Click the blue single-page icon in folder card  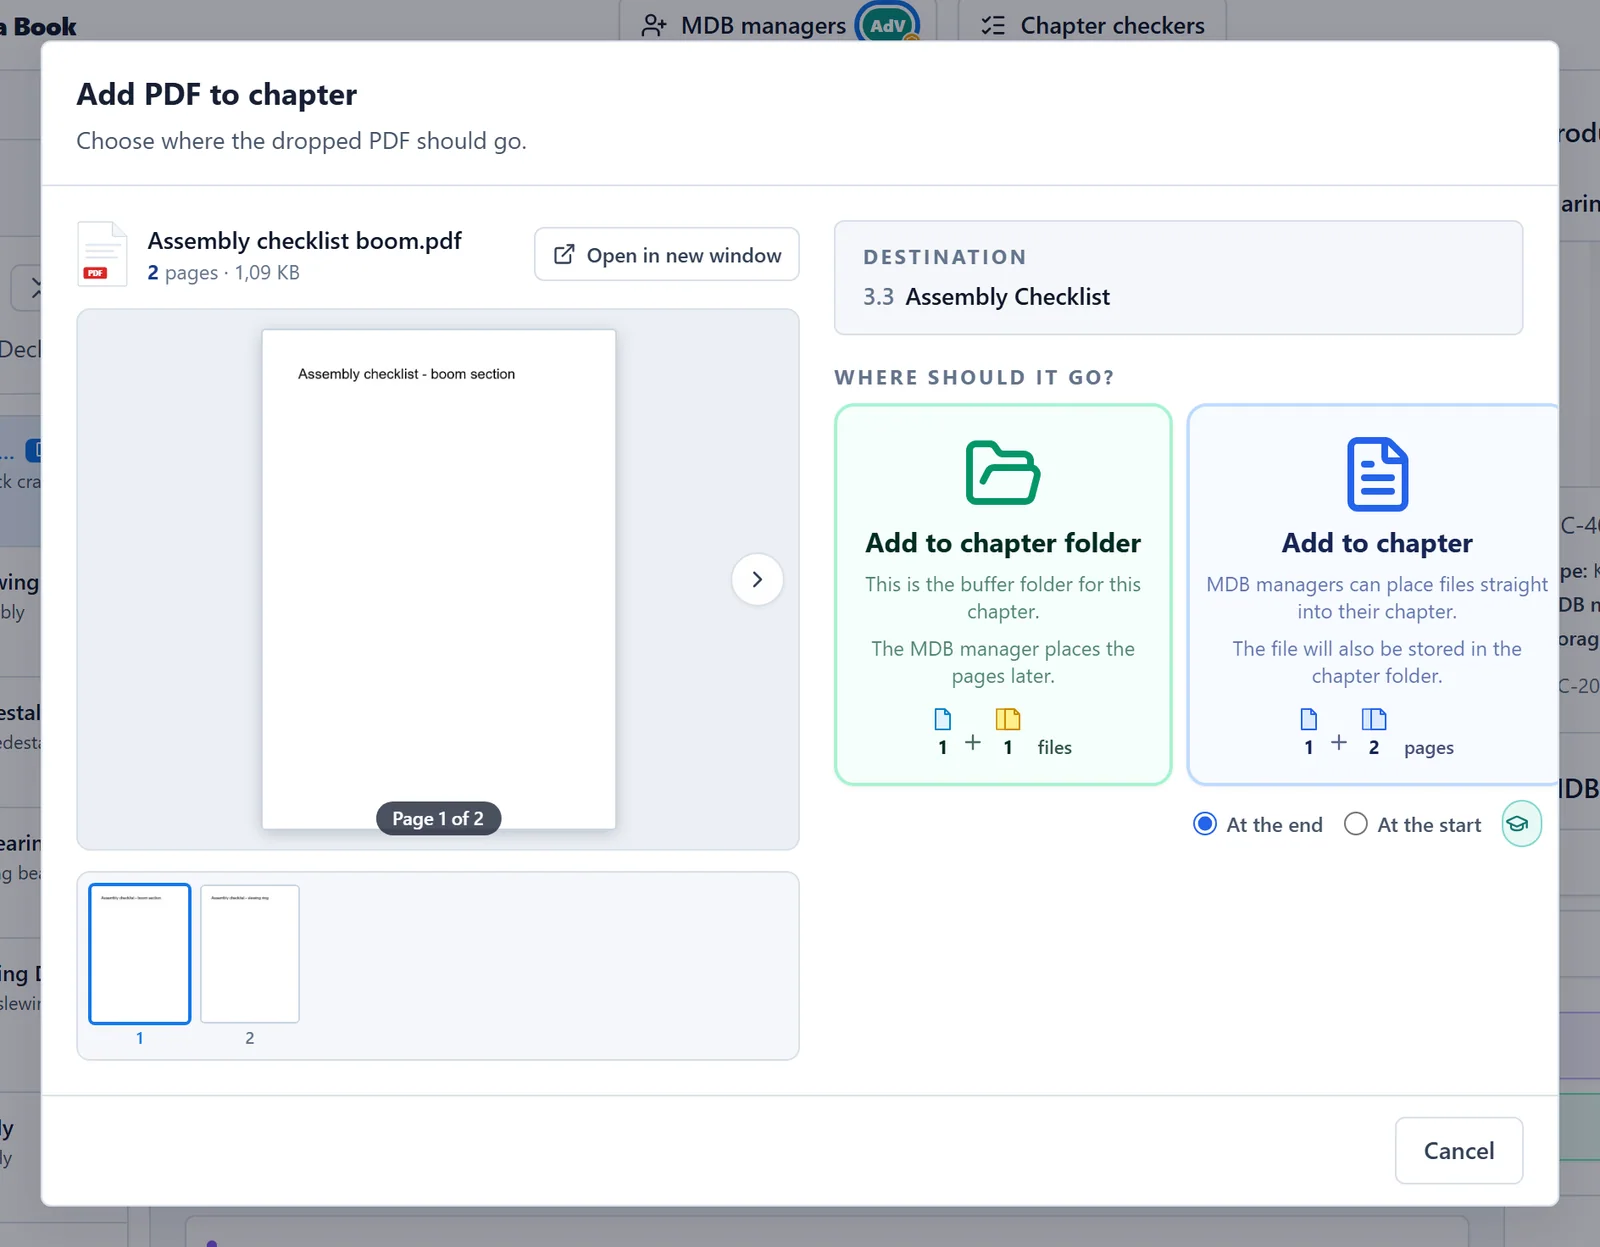click(942, 719)
